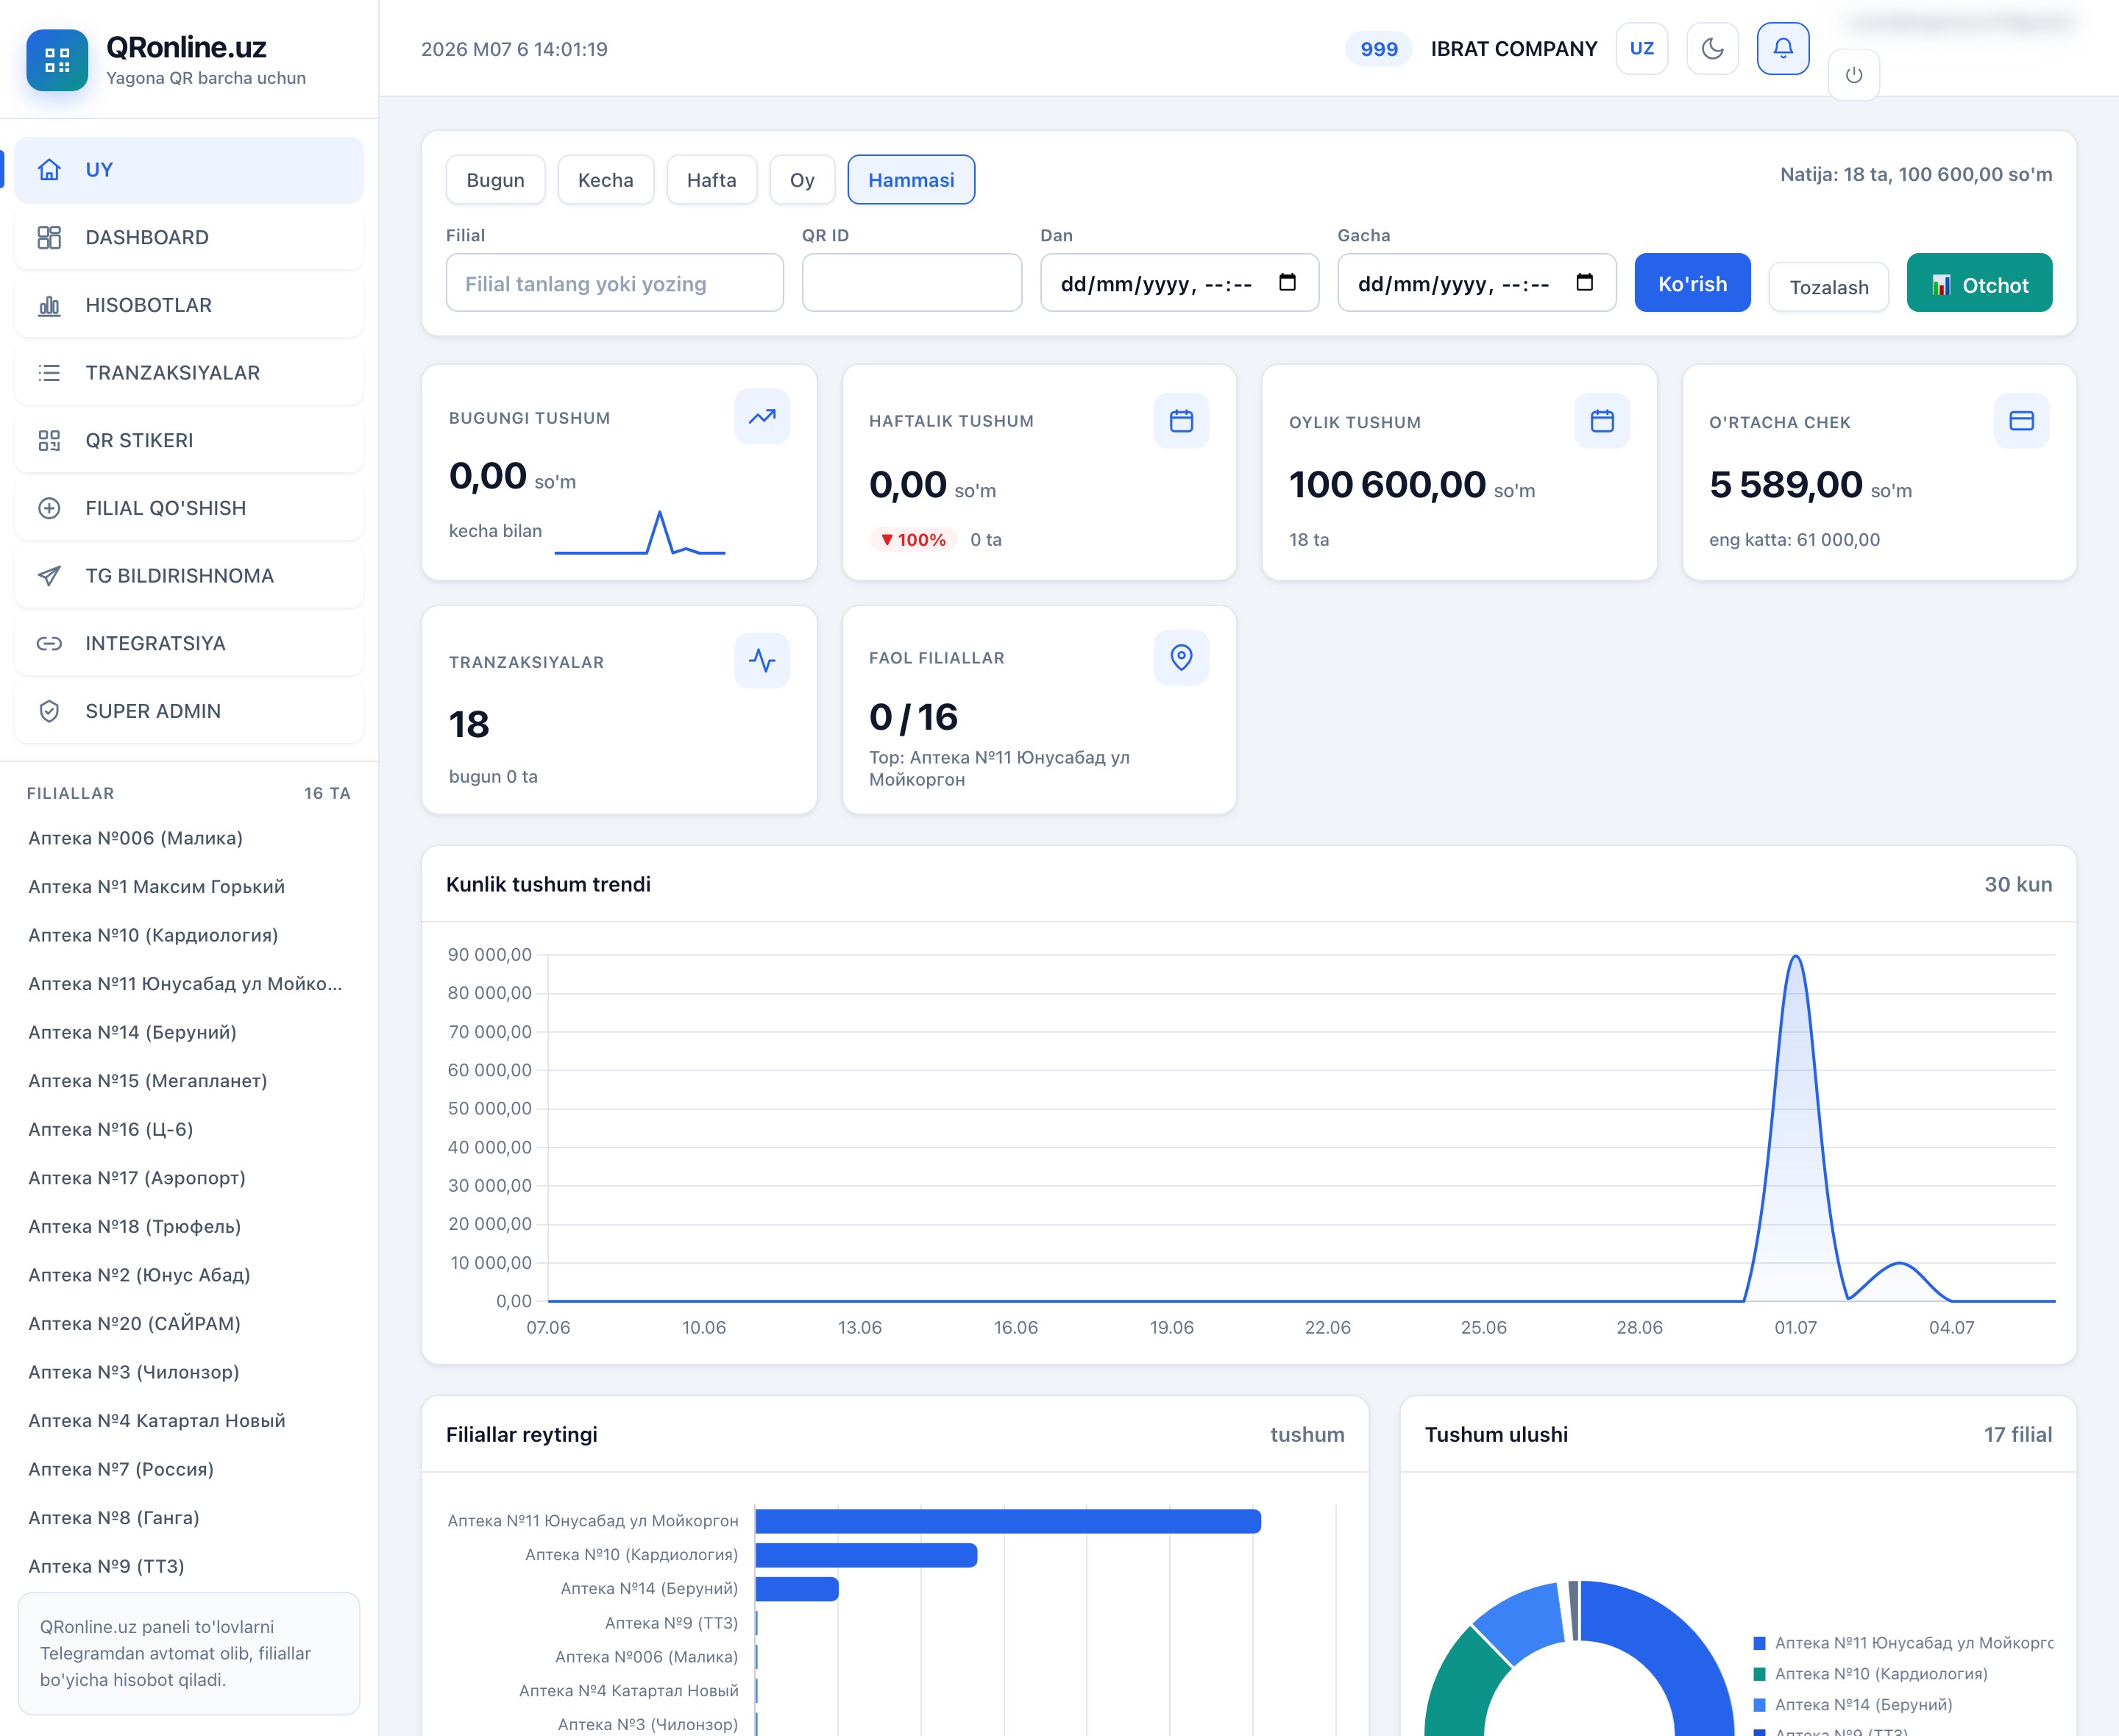Select branch Аптека №006 (Малика) in sidebar

click(136, 838)
